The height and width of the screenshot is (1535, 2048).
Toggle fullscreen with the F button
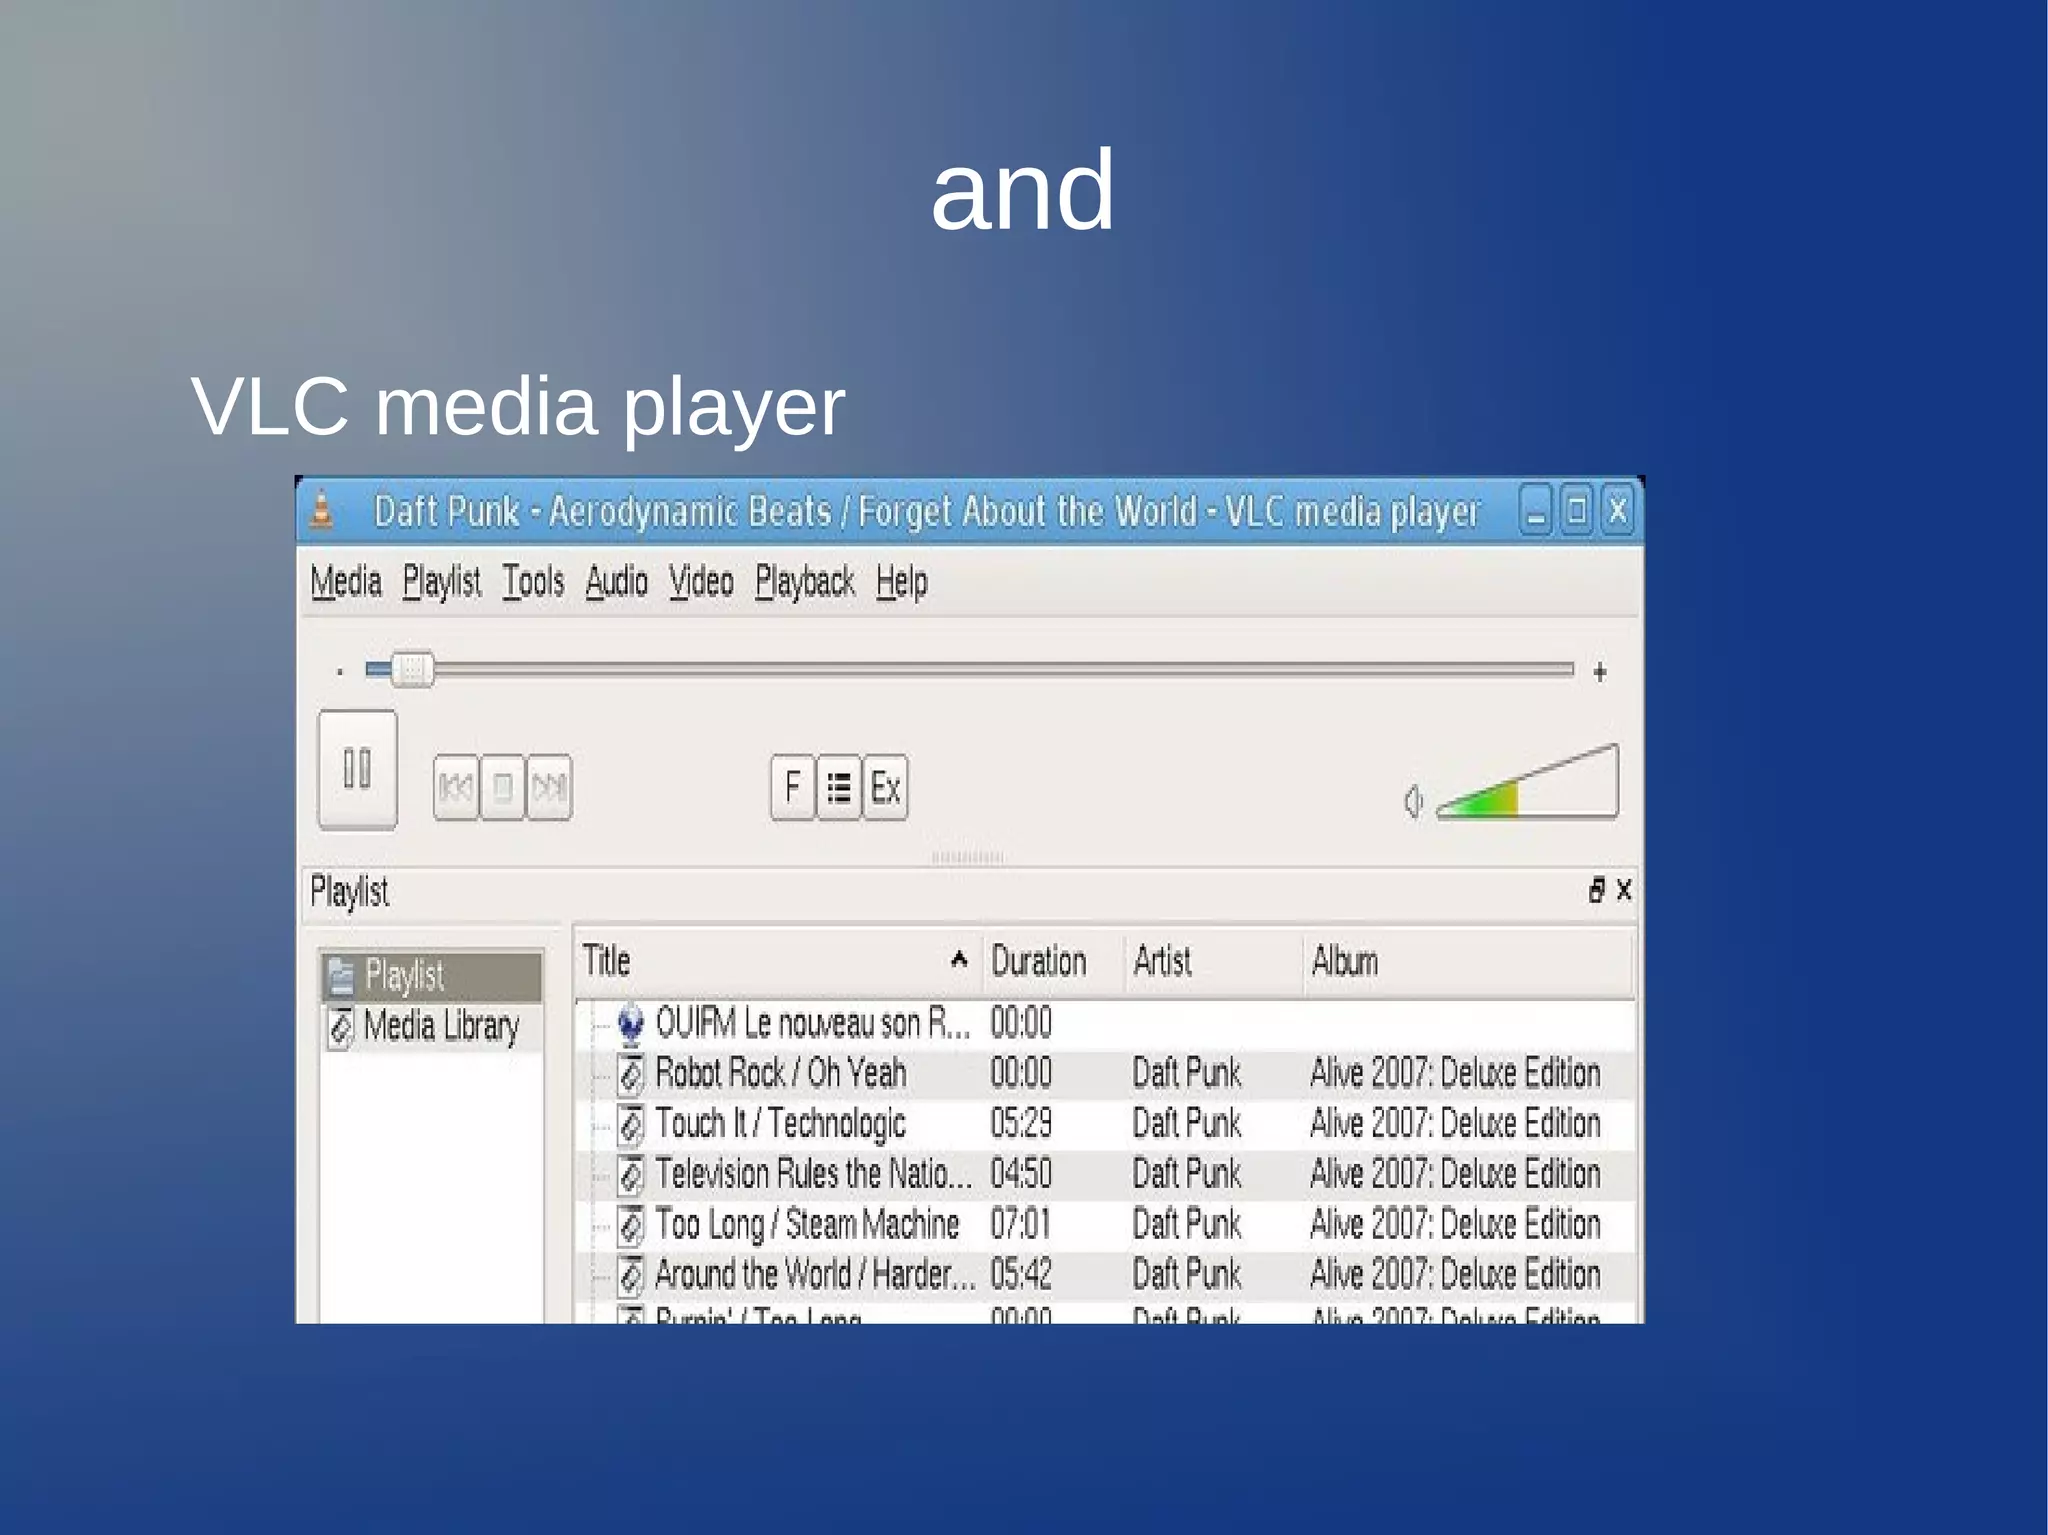[793, 788]
